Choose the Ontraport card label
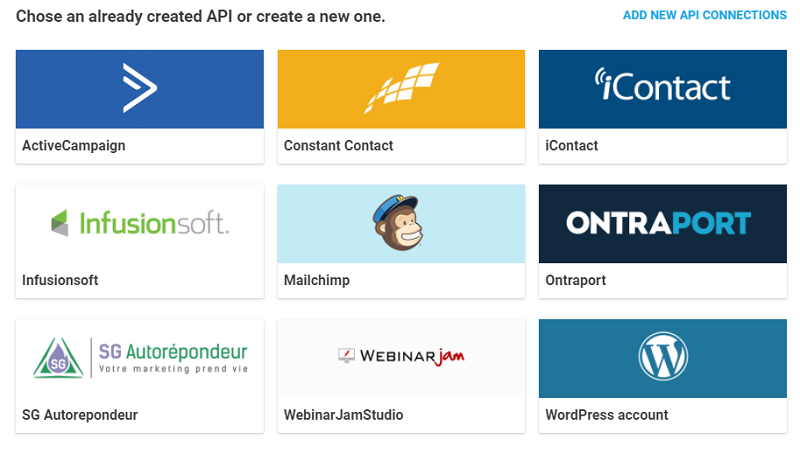 tap(576, 281)
